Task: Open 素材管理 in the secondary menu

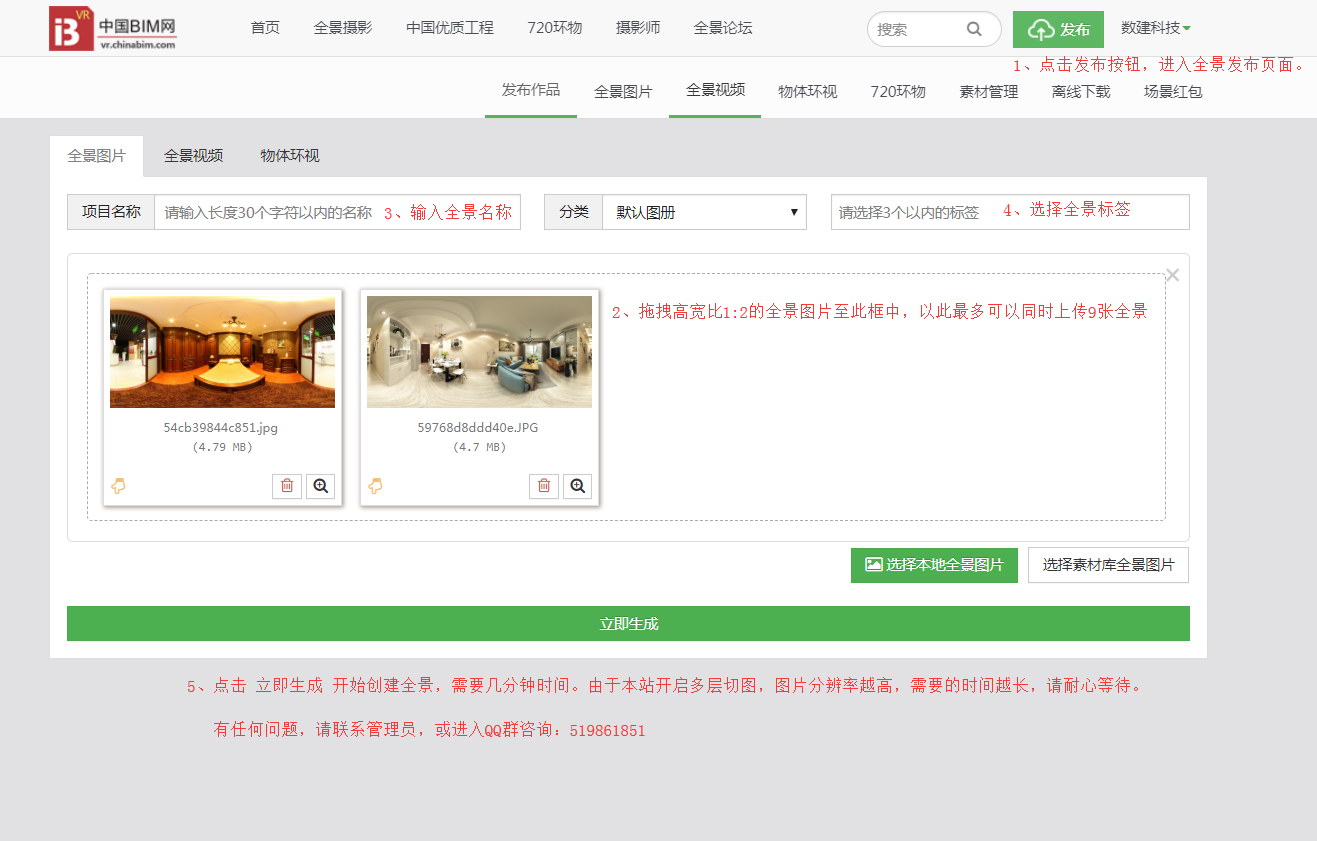Action: (x=989, y=91)
